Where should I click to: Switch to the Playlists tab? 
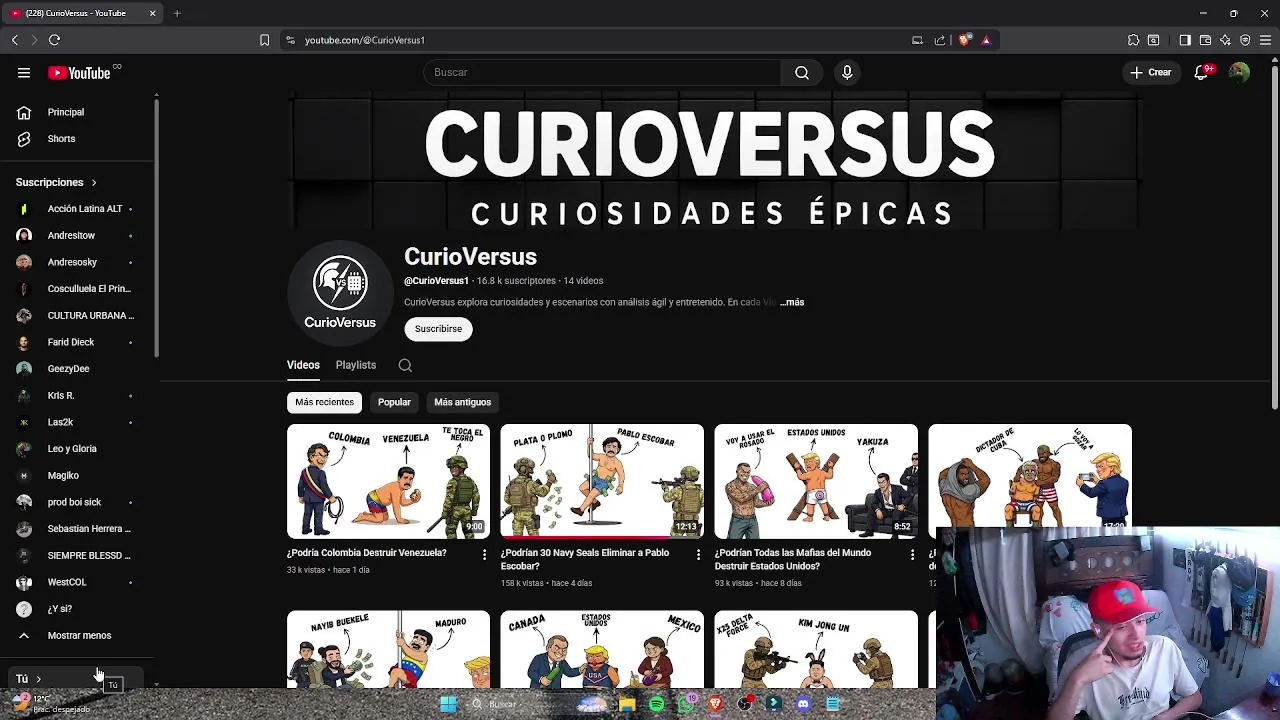click(x=356, y=365)
